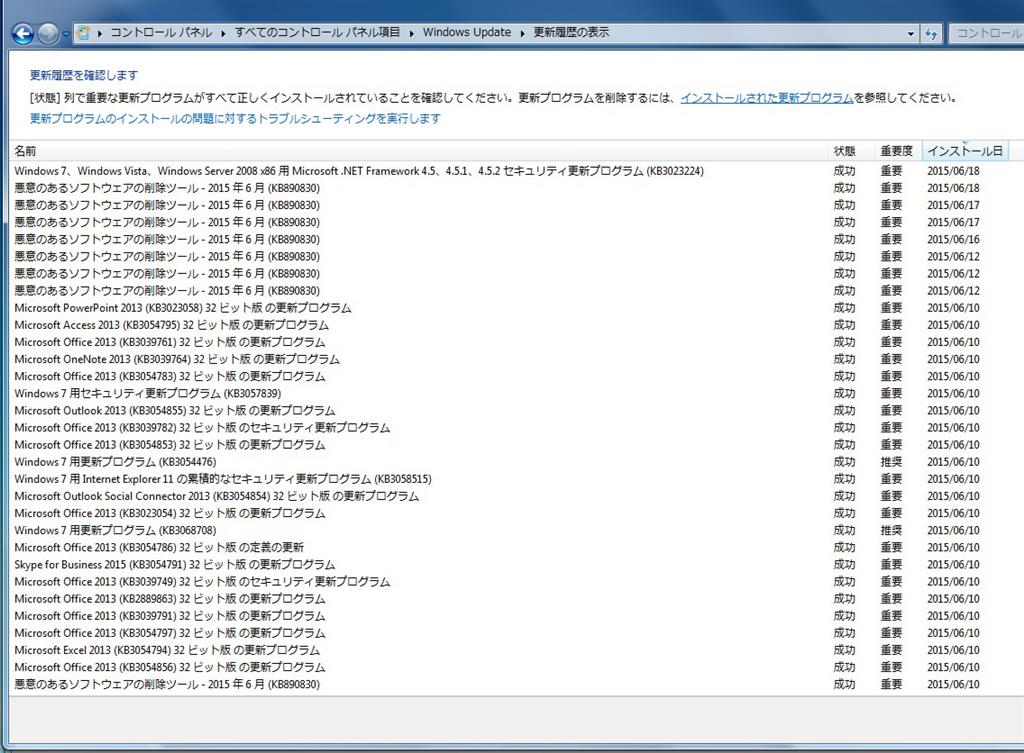Viewport: 1024px width, 753px height.
Task: Expand the arrow after すべてのコントロール パネル項目
Action: (411, 33)
